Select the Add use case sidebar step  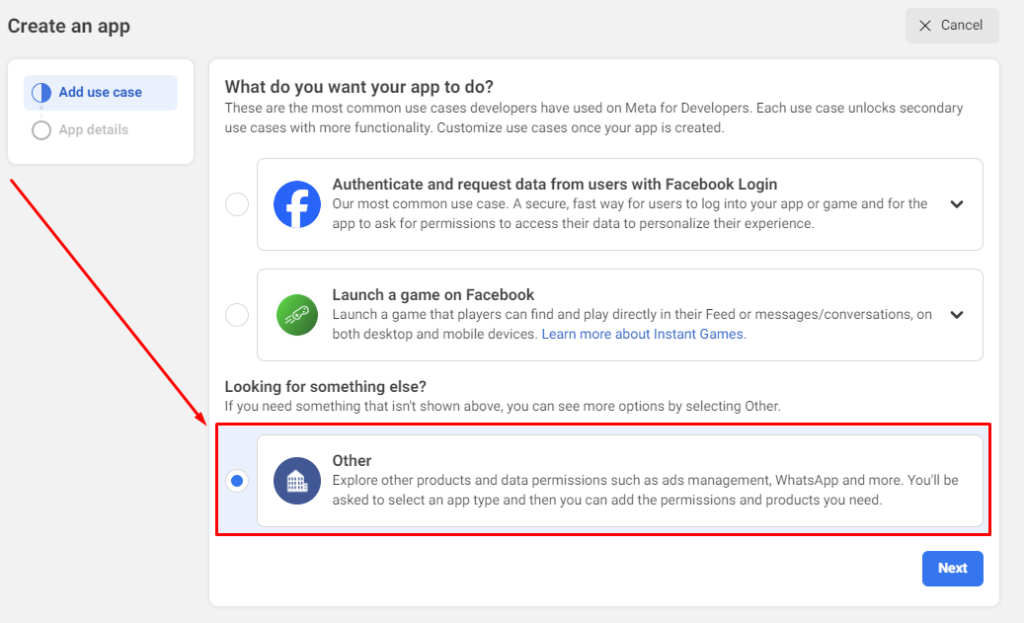click(100, 92)
